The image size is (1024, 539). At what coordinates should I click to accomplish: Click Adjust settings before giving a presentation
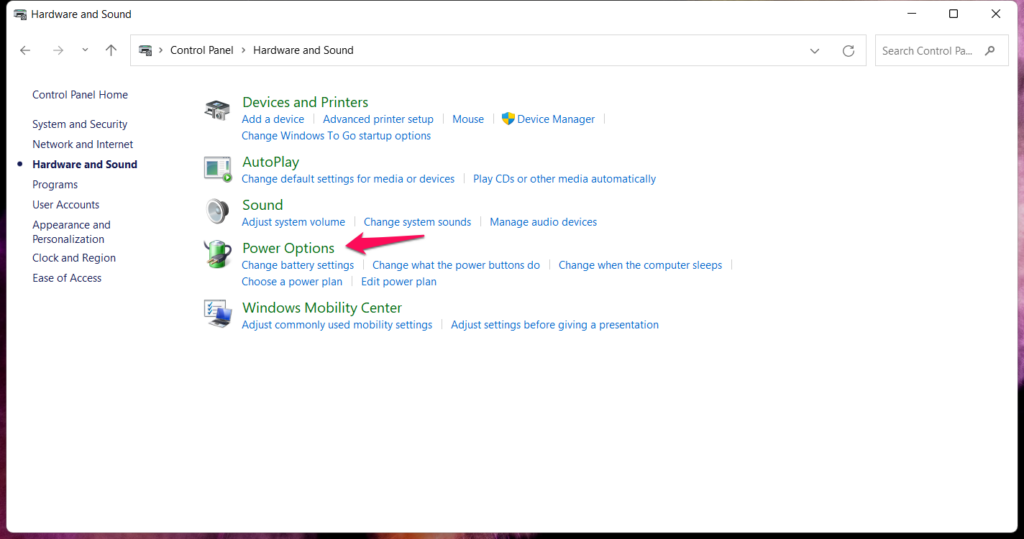tap(554, 325)
